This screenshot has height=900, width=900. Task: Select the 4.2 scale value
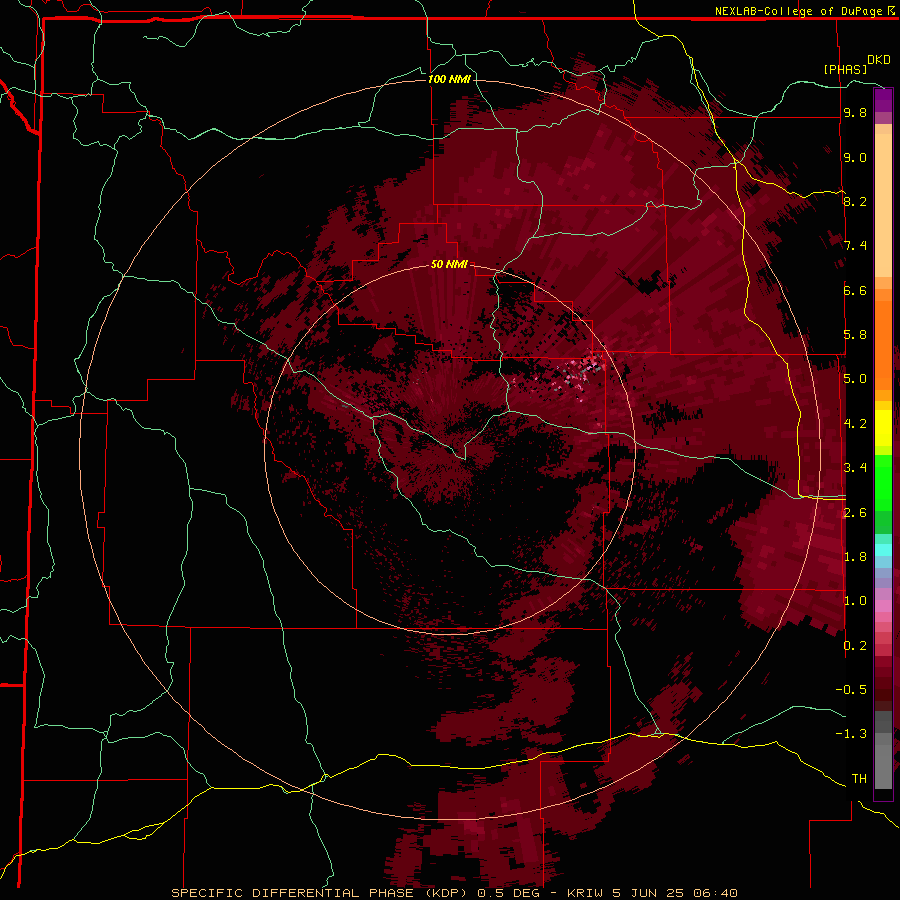tap(855, 424)
